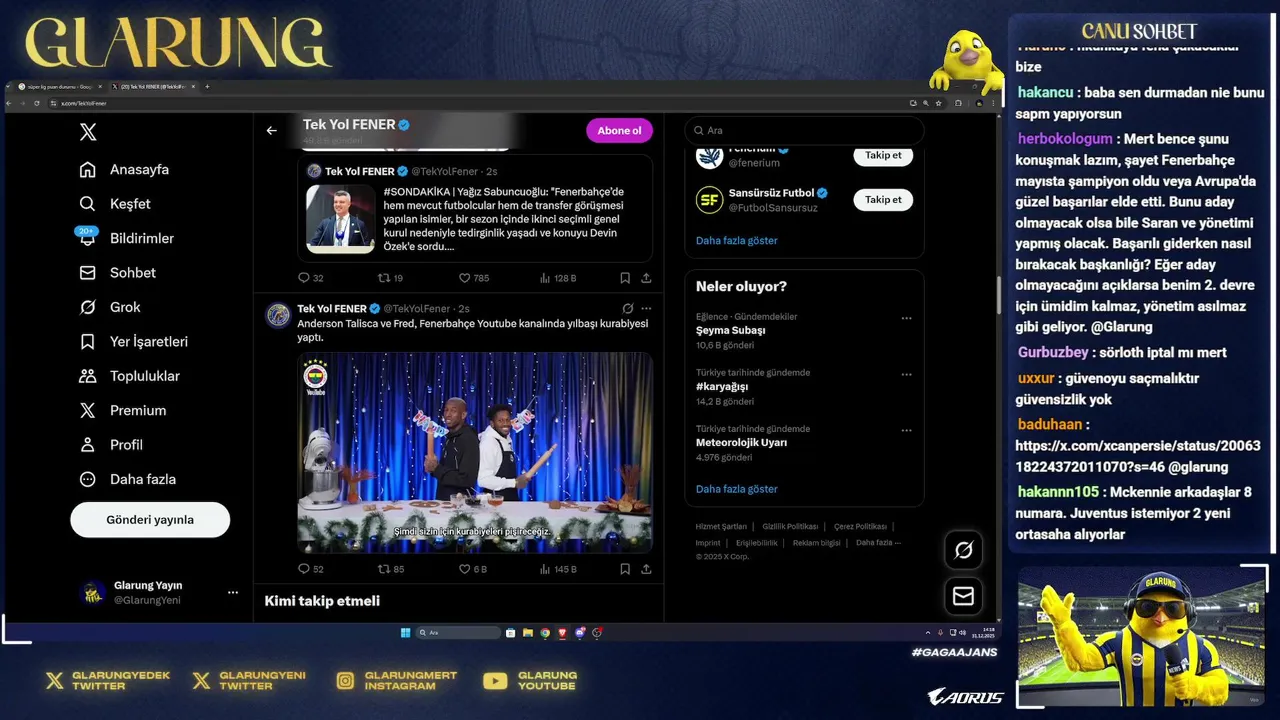Bookmark the Sabuncuoğlu quote tweet
Screen dimensions: 1280x720
point(625,278)
